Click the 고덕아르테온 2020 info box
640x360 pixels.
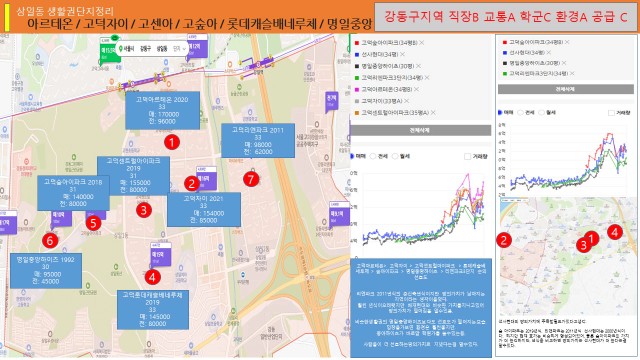pos(162,110)
